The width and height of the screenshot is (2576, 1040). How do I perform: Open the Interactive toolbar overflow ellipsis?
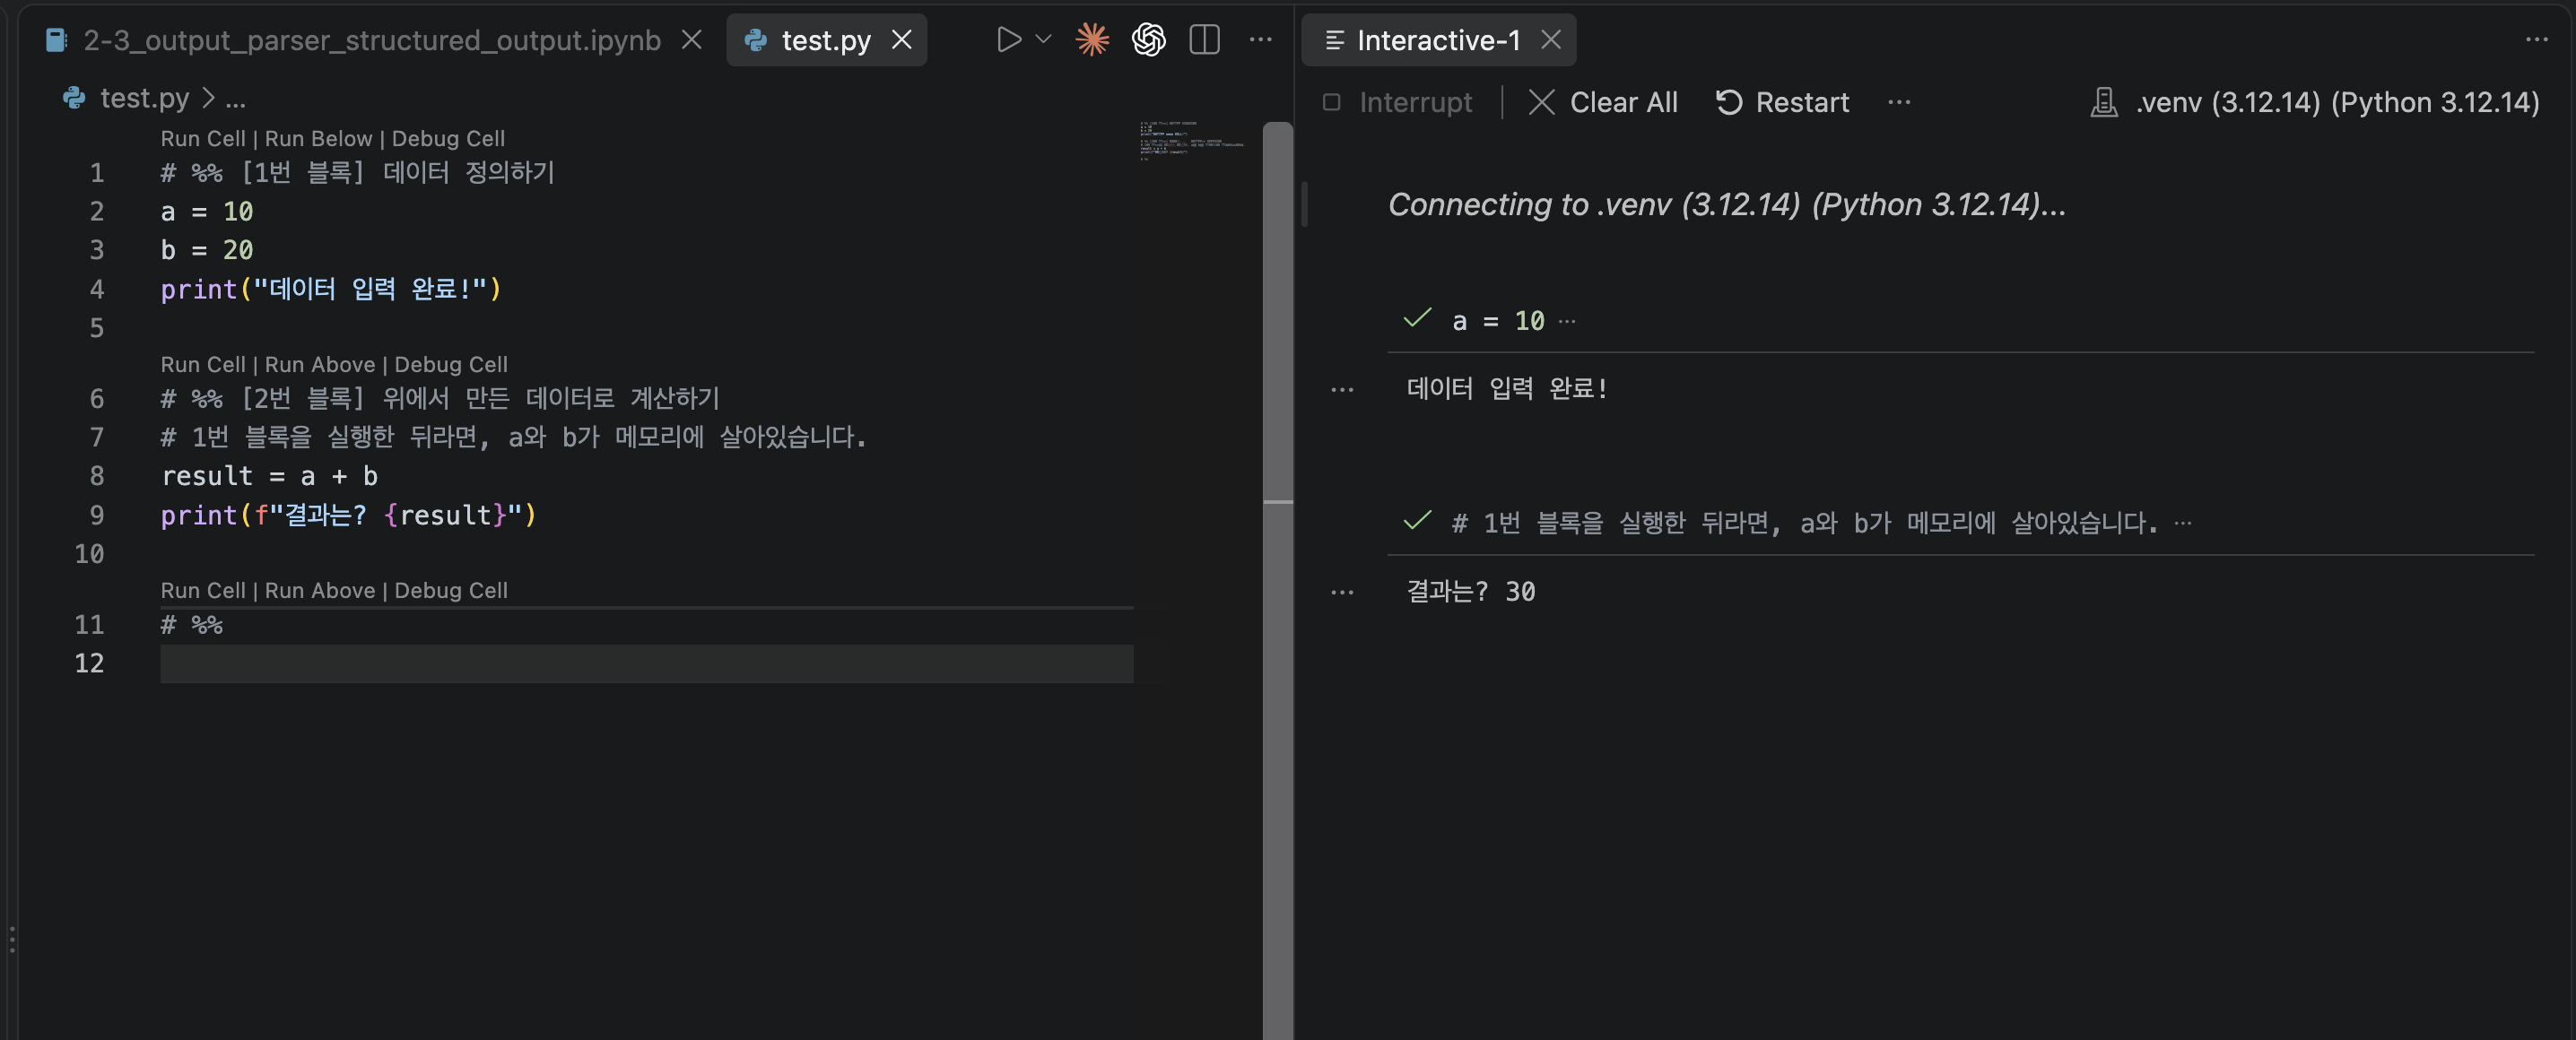pyautogui.click(x=1899, y=102)
